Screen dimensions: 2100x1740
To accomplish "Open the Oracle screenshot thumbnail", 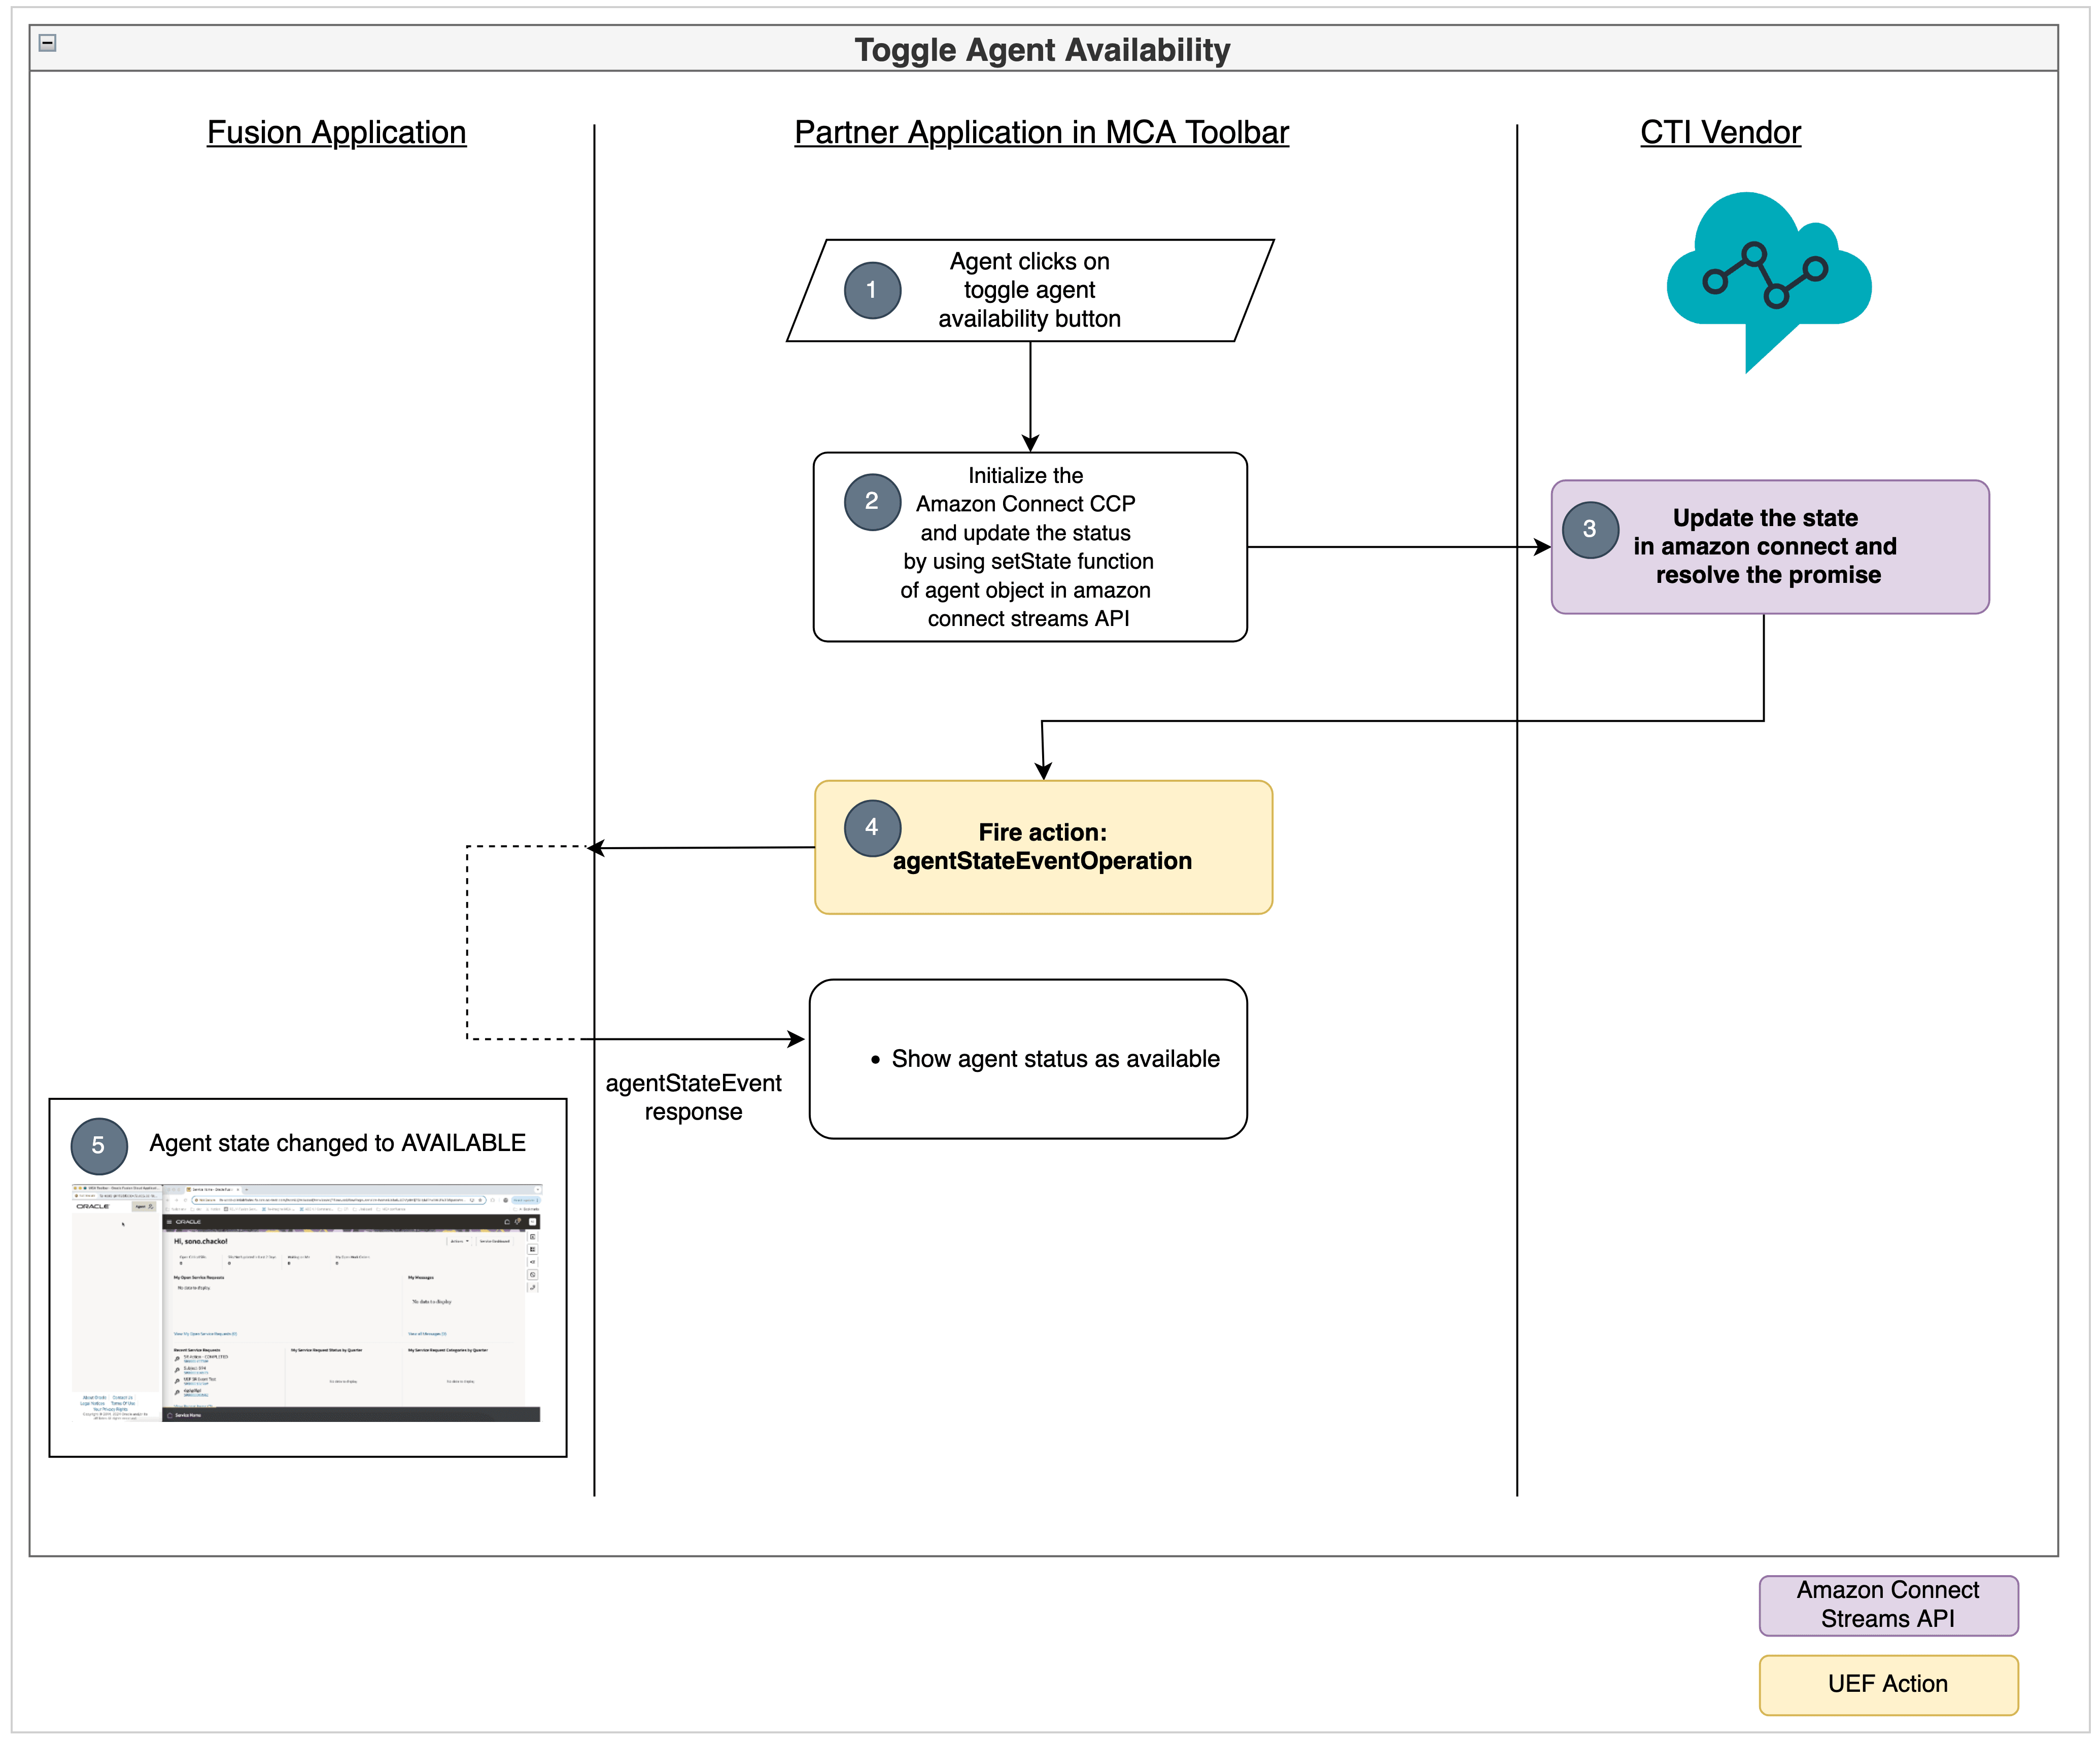I will 307,1303.
